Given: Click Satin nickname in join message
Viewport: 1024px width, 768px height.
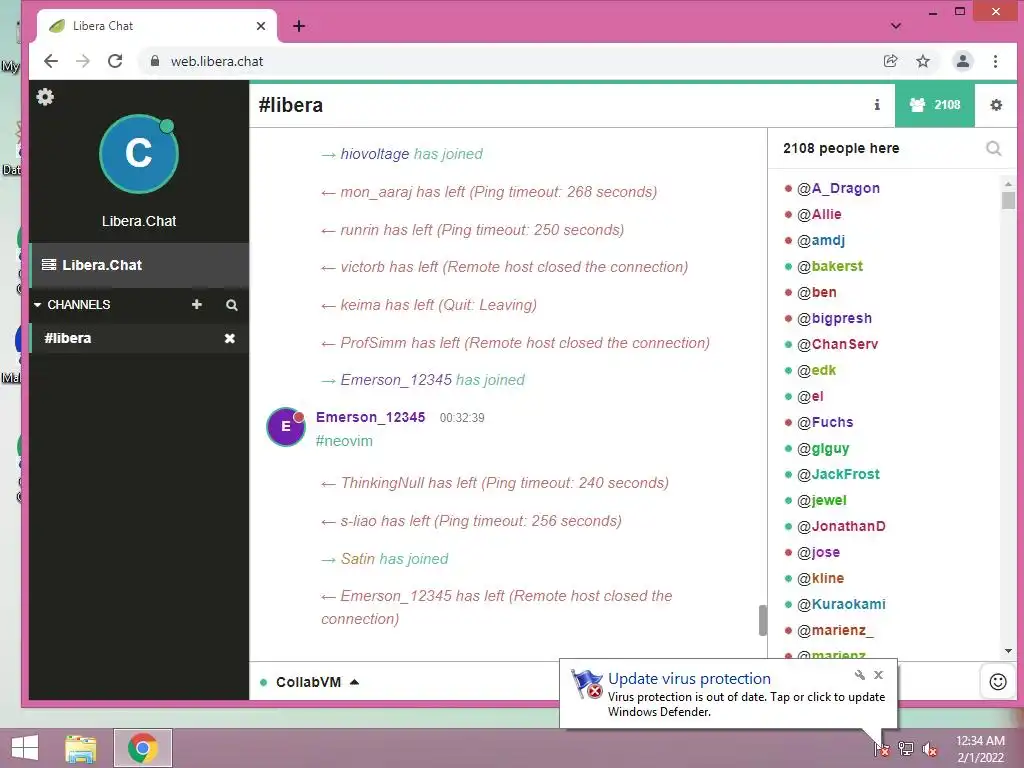Looking at the screenshot, I should pos(358,559).
